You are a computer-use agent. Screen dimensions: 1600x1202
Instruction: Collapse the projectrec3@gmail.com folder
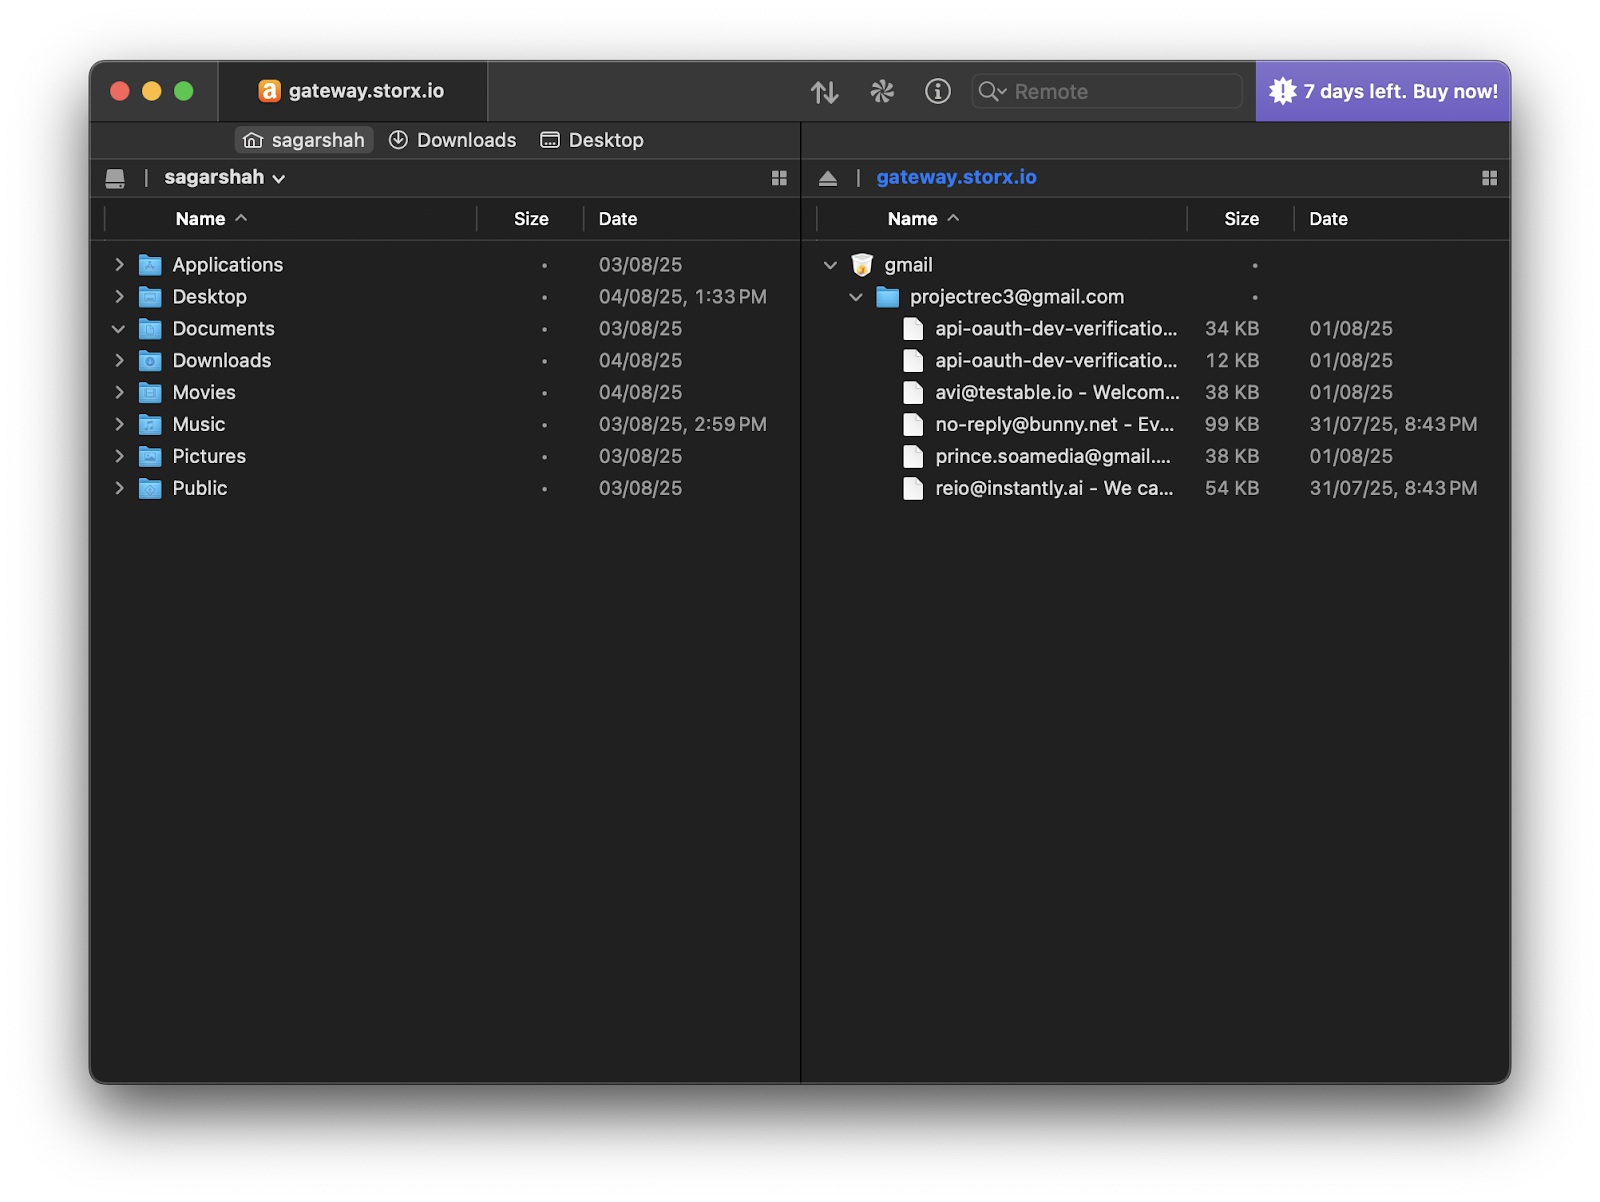point(856,297)
